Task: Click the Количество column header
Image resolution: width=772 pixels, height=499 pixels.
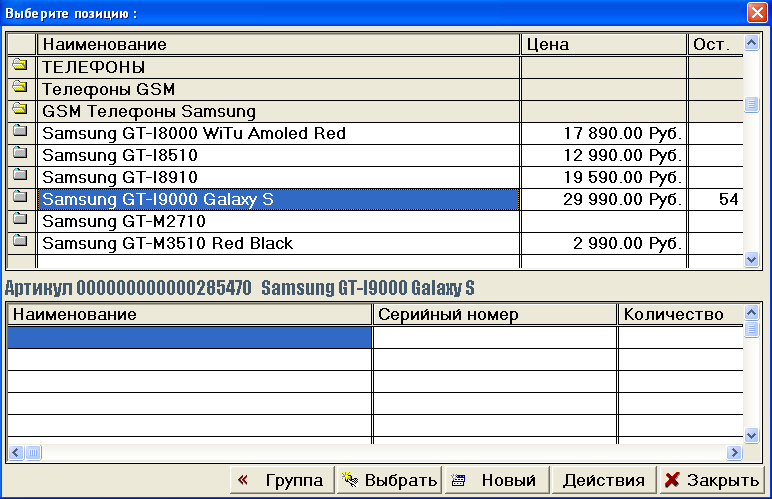Action: 681,314
